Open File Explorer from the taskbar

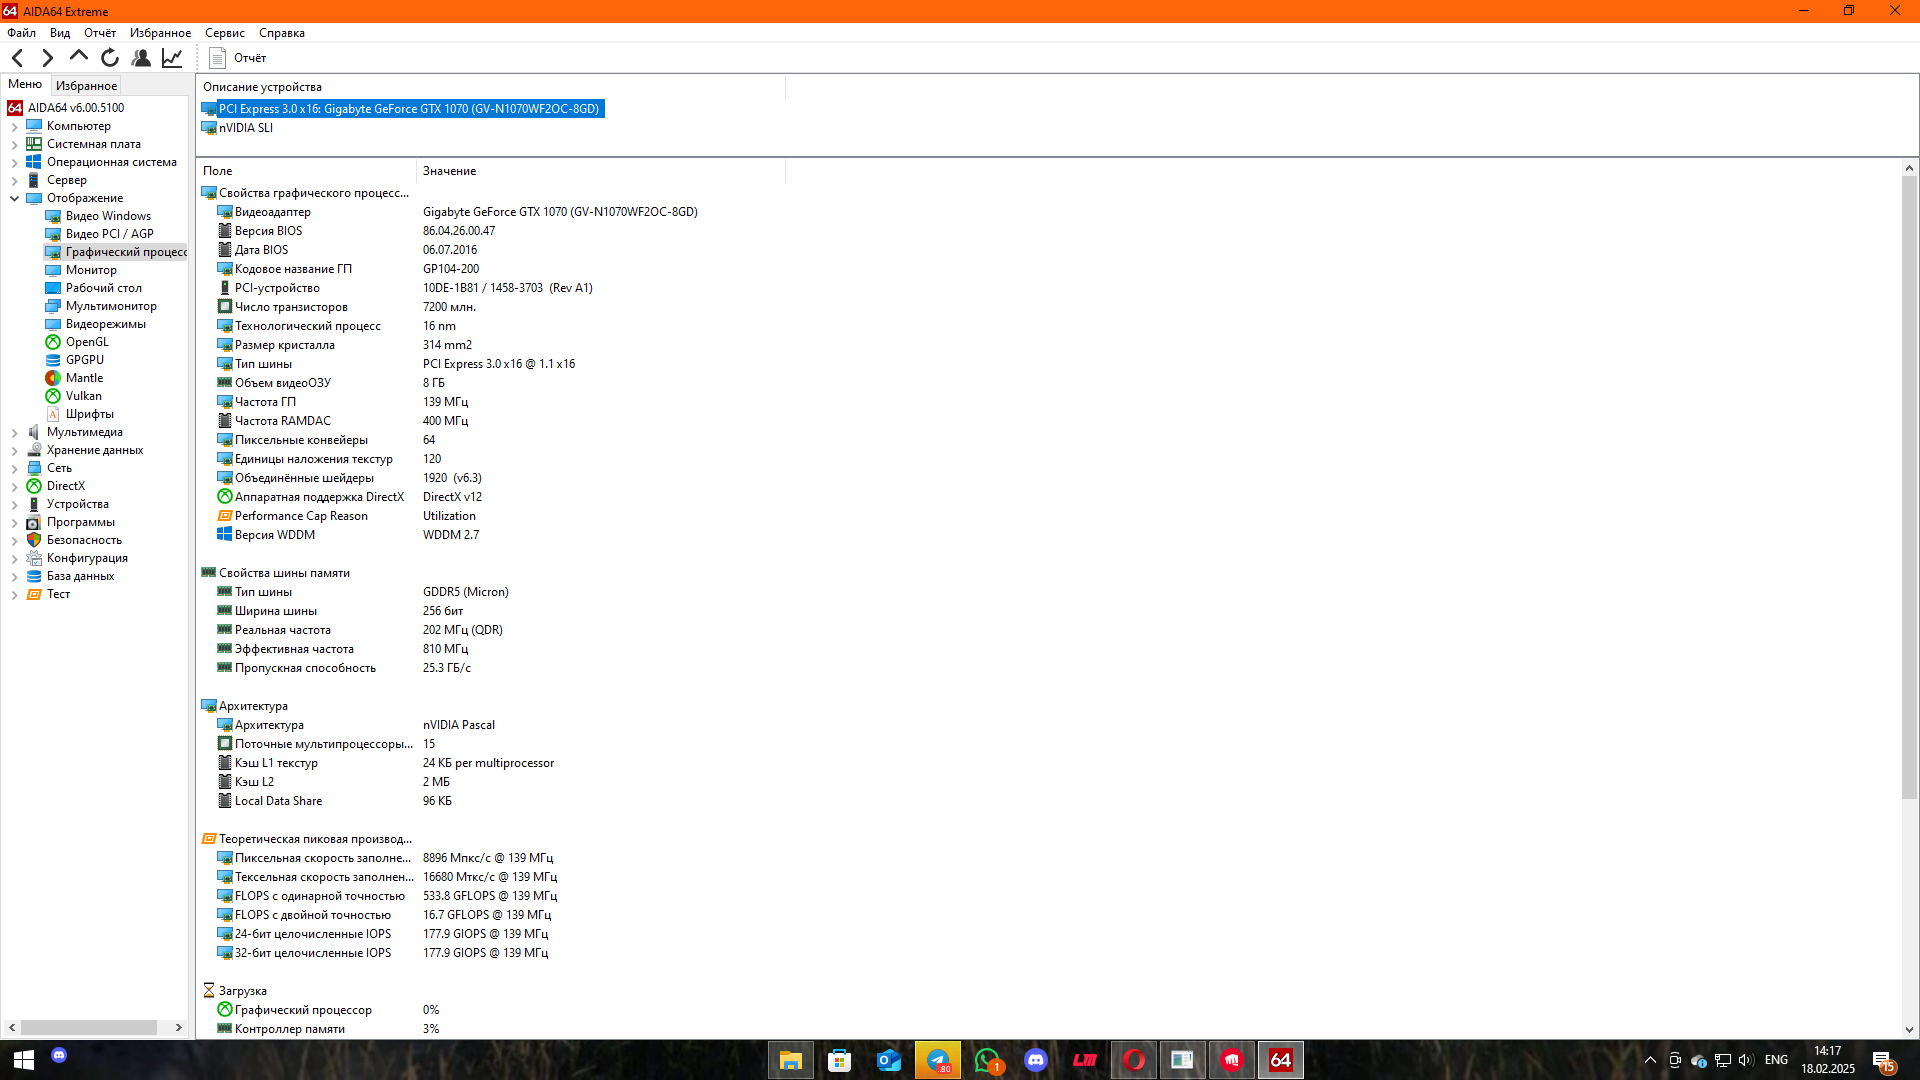tap(791, 1060)
